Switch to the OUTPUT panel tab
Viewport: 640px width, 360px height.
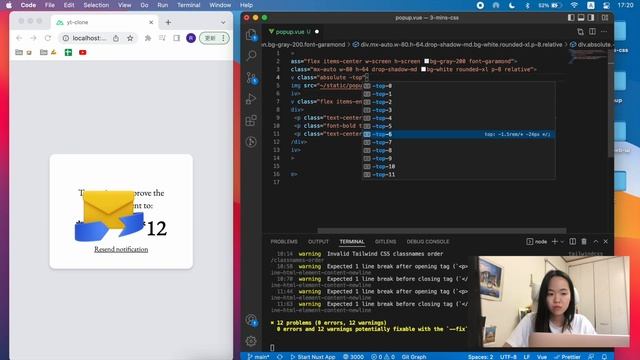318,242
